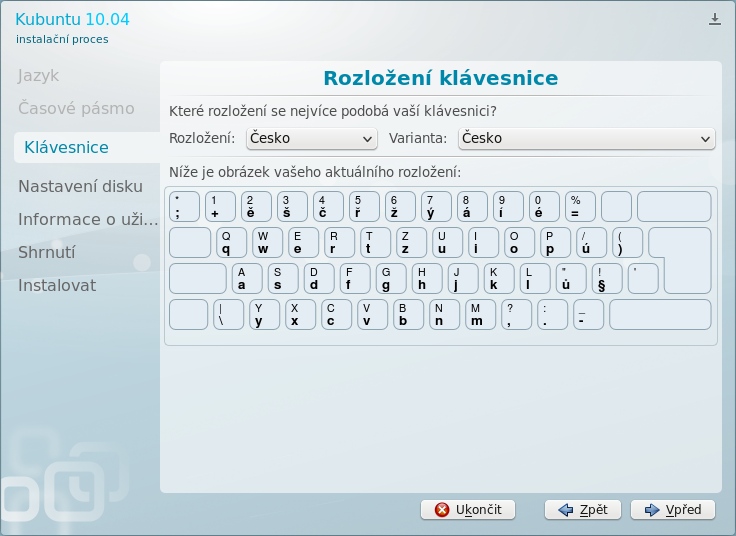Click the W key on keyboard preview
This screenshot has width=736, height=536.
click(x=268, y=243)
